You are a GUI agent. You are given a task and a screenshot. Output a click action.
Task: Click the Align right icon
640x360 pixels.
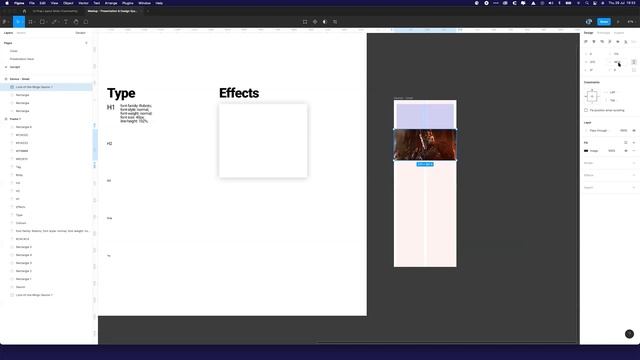coord(602,42)
